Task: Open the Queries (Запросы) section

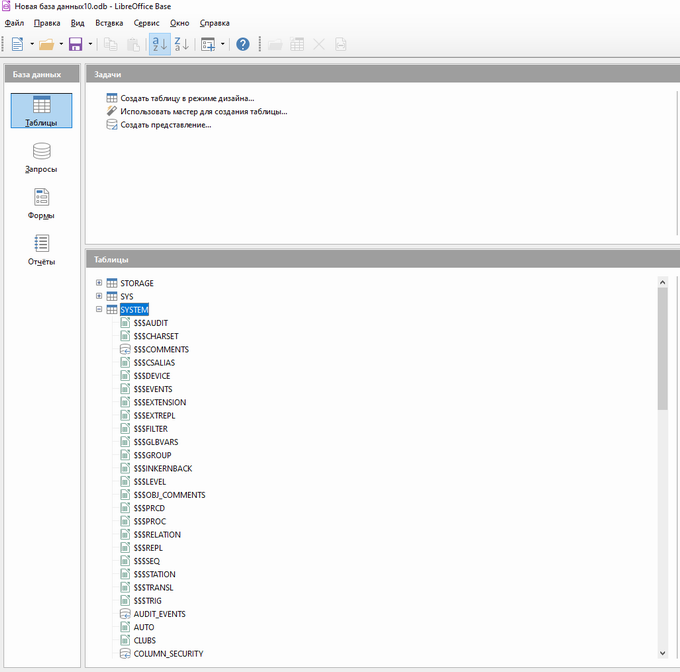Action: (42, 158)
